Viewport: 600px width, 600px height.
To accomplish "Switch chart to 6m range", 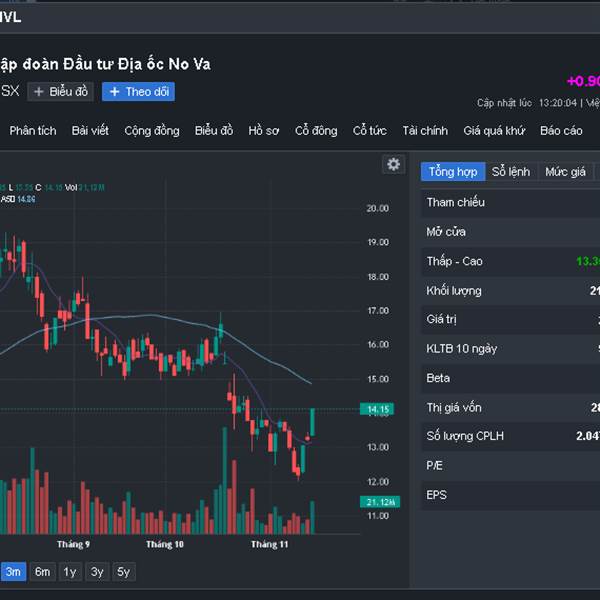I will coord(42,572).
